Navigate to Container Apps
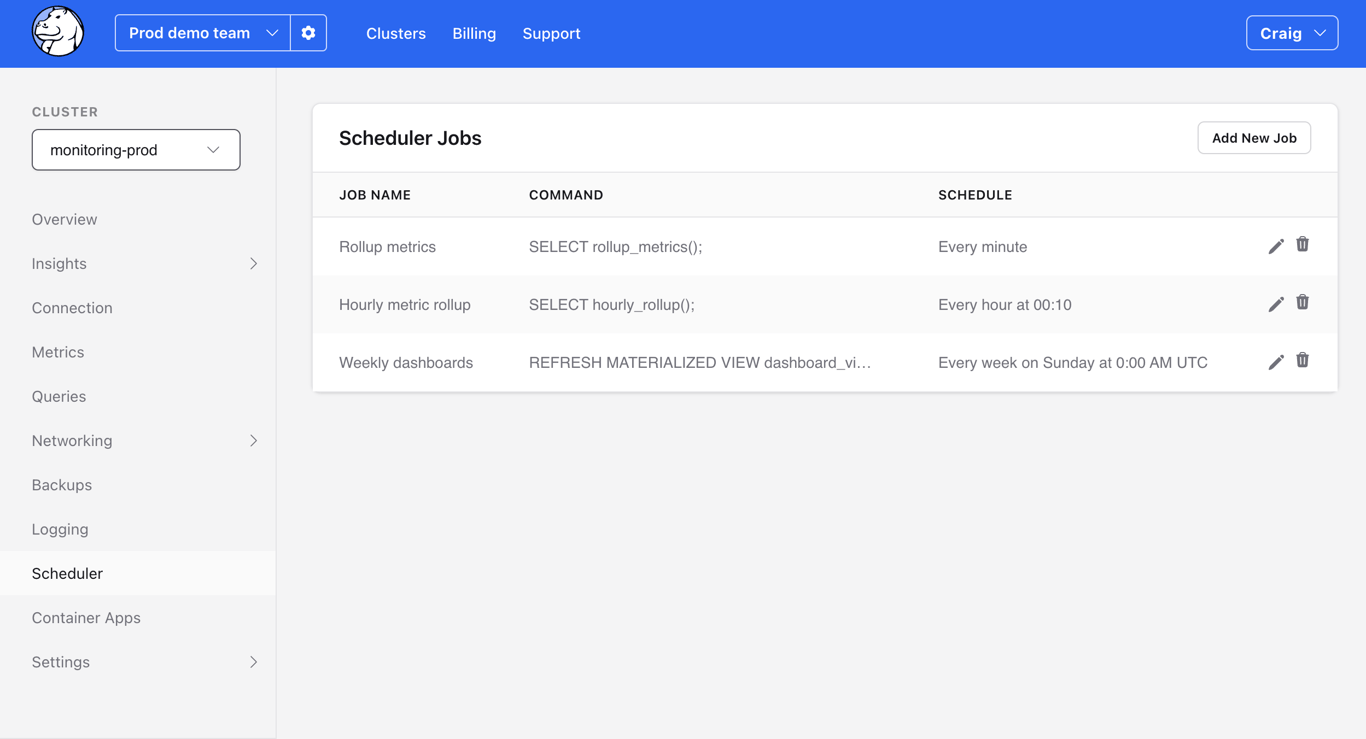 point(86,617)
